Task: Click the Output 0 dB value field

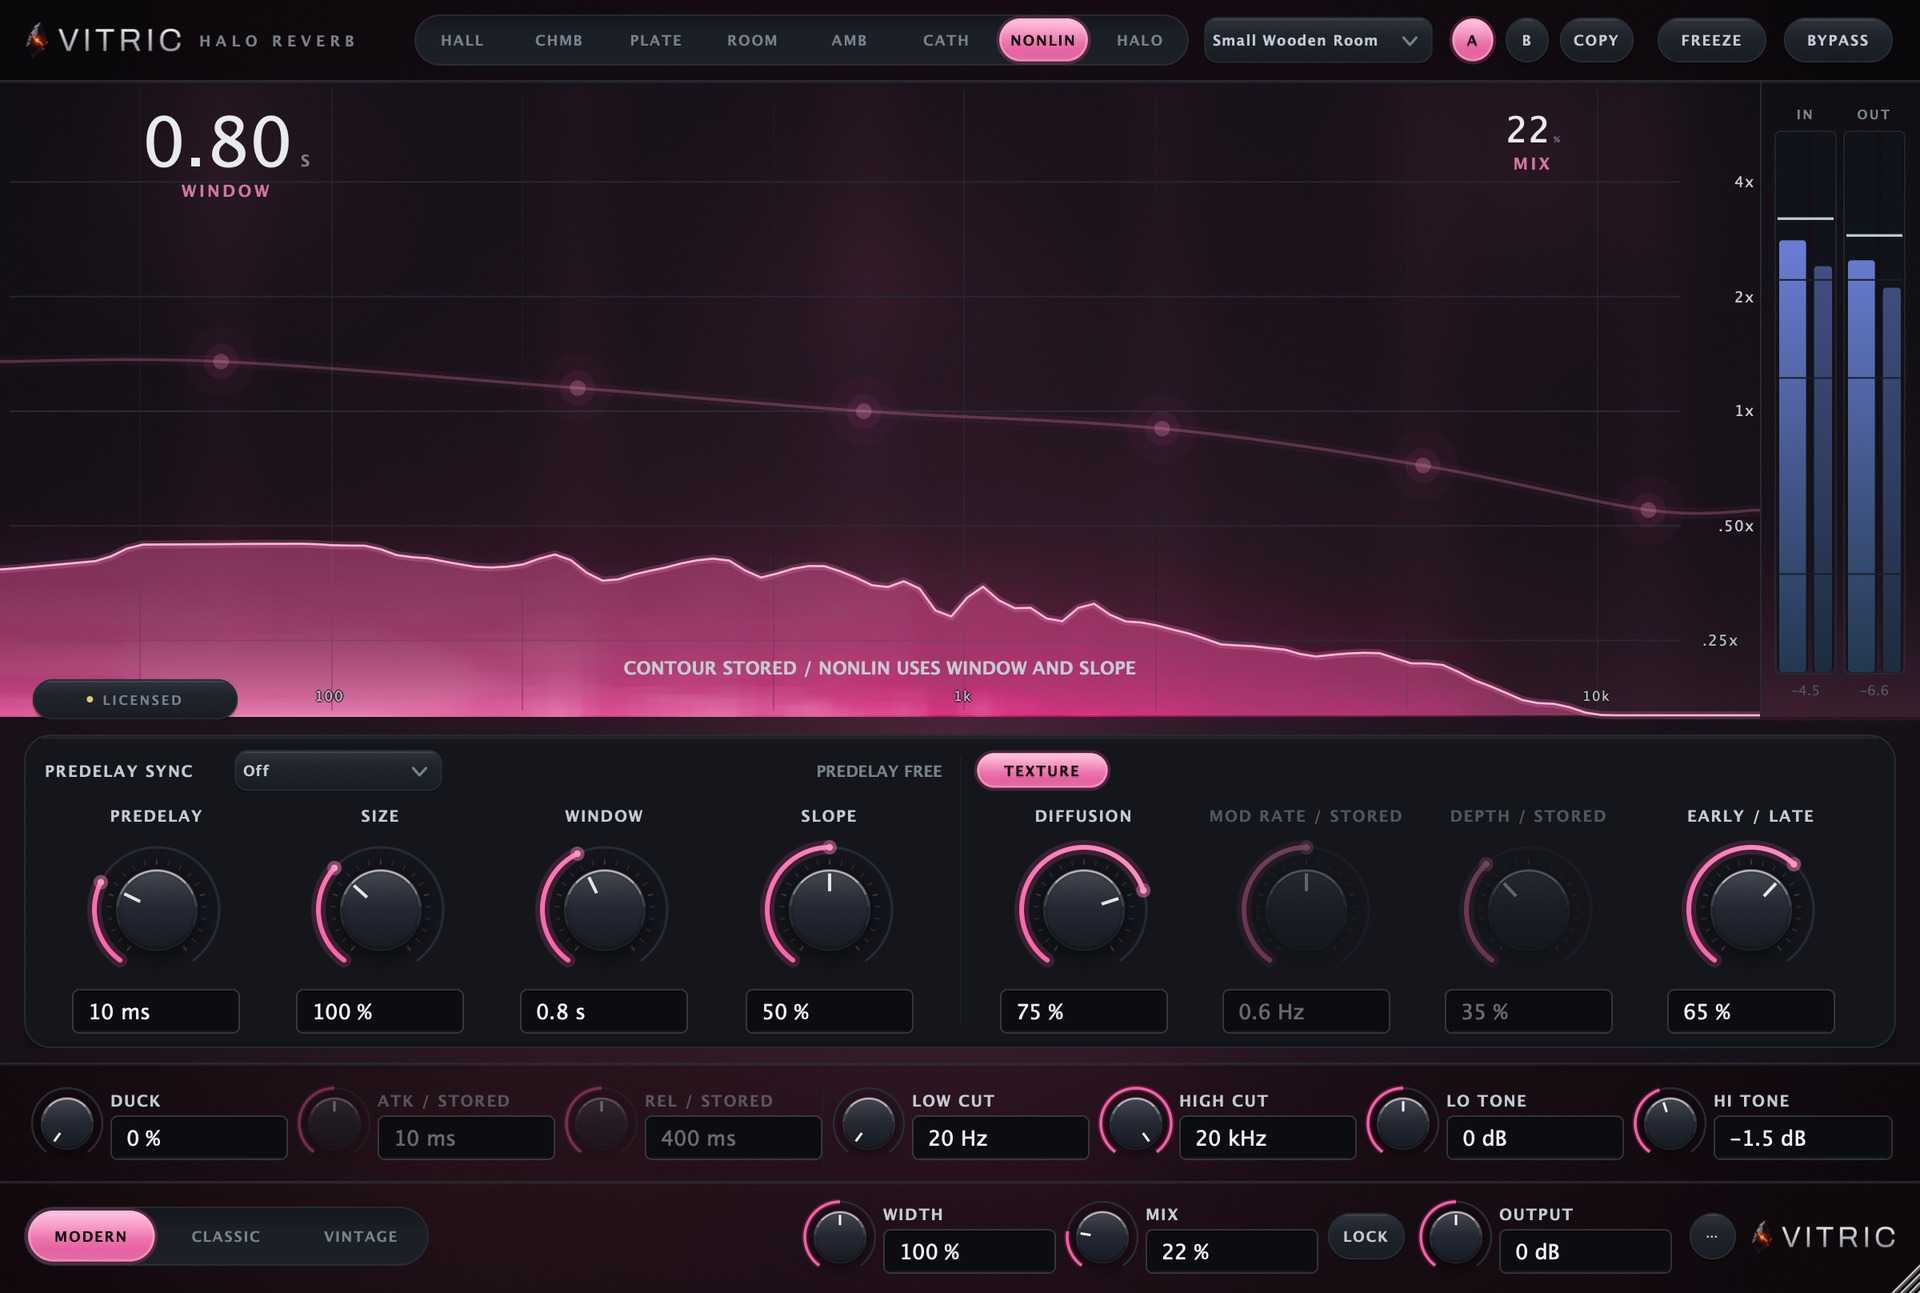Action: tap(1585, 1251)
